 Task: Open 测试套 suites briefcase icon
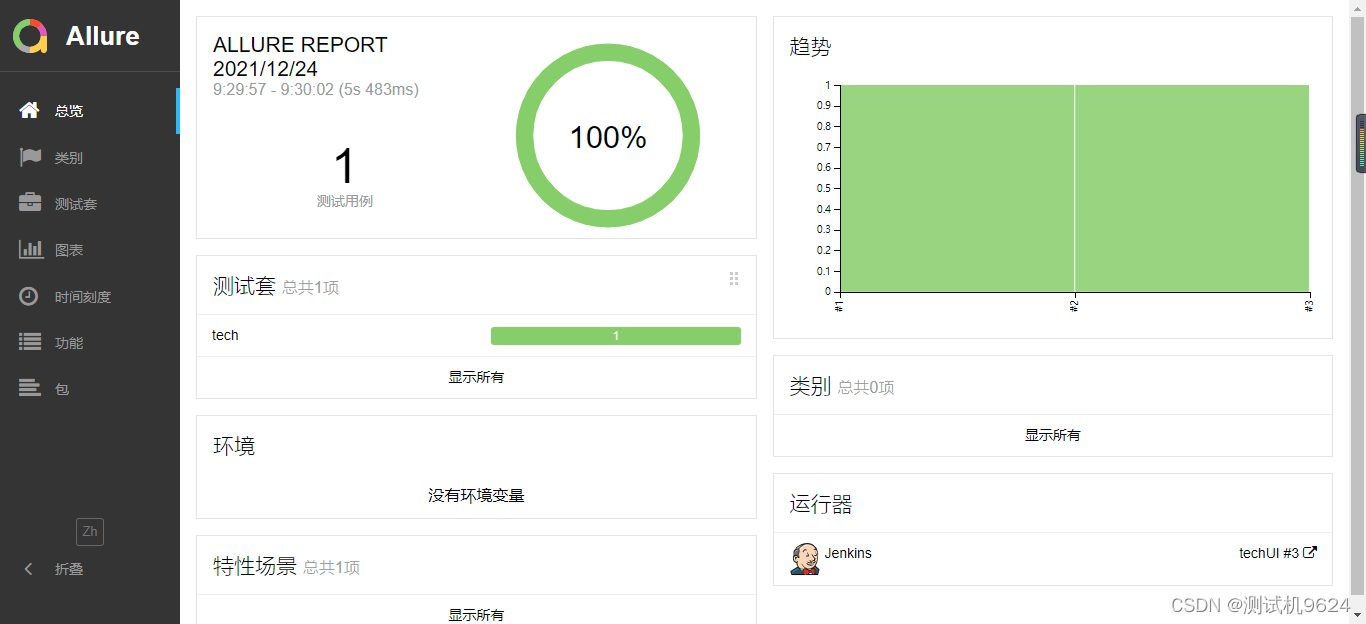coord(30,203)
